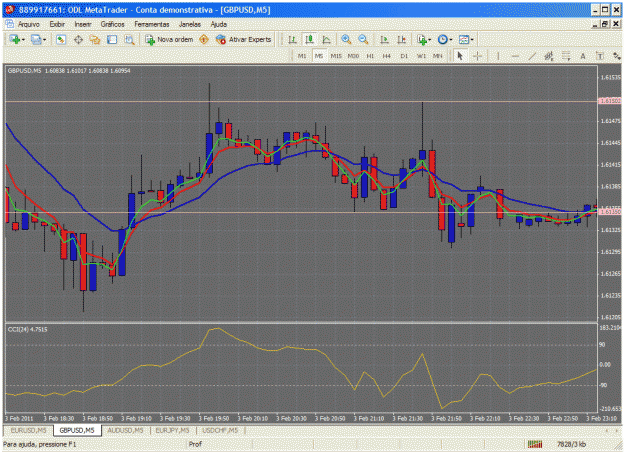Open the Exibir menu
Screen dimensions: 625x452
(57, 24)
